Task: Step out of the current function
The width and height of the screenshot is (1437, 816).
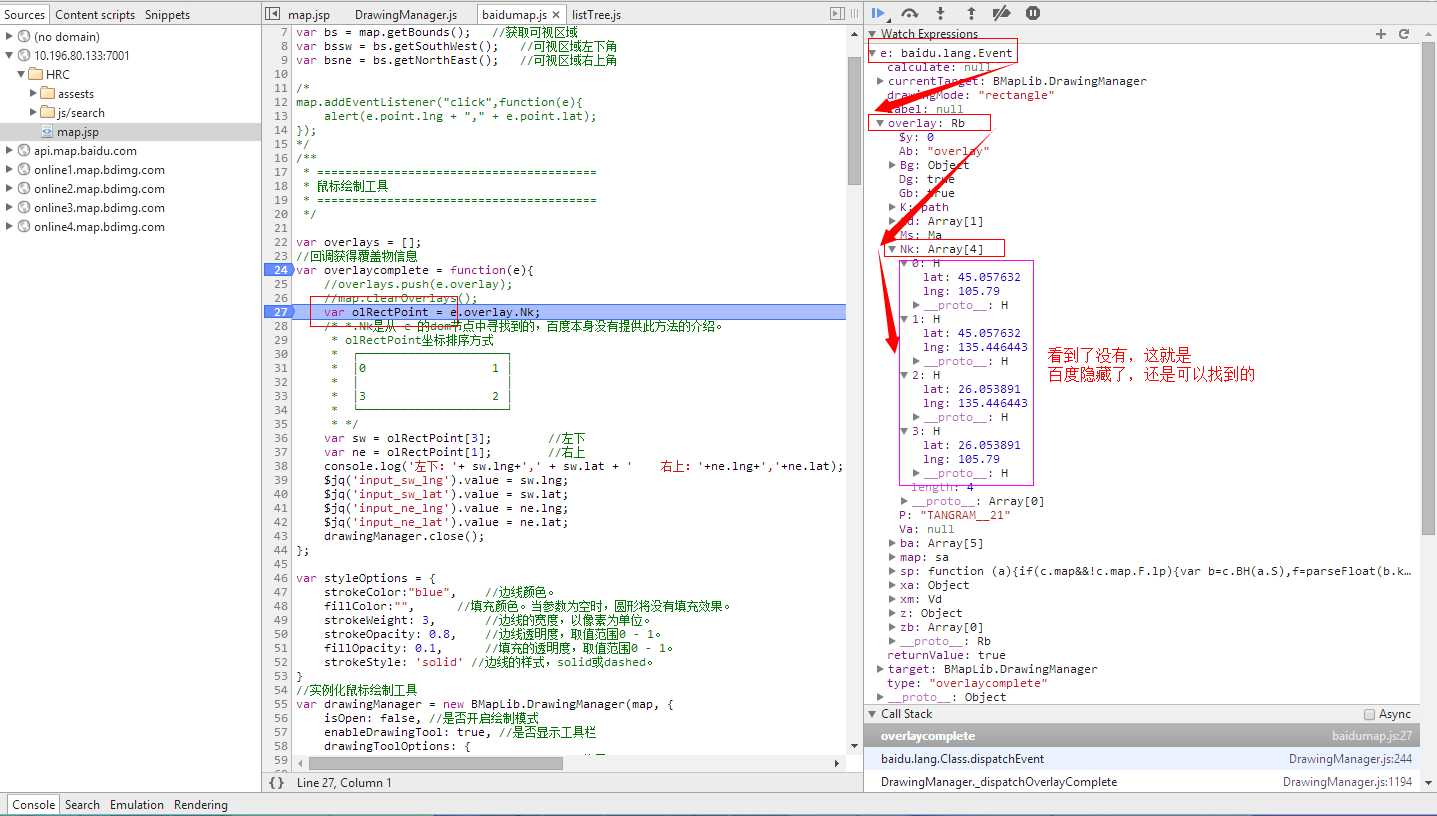Action: click(970, 13)
